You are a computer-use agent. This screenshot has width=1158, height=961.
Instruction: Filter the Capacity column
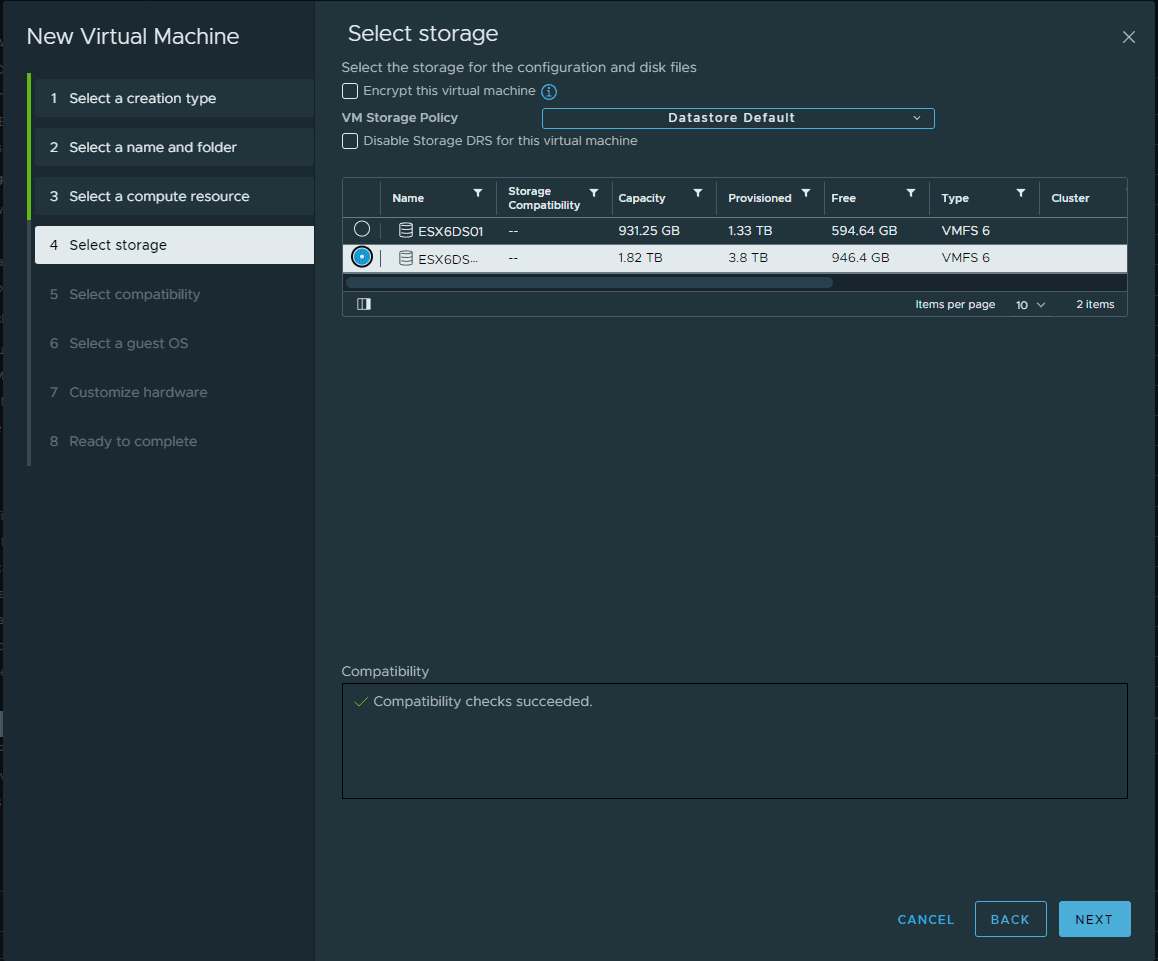[x=698, y=193]
